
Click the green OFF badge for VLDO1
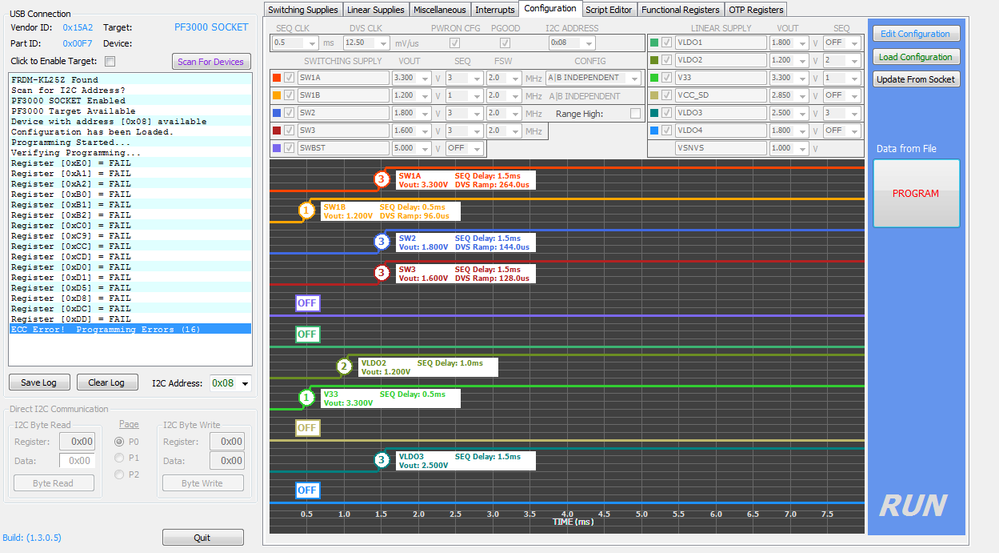pyautogui.click(x=307, y=334)
